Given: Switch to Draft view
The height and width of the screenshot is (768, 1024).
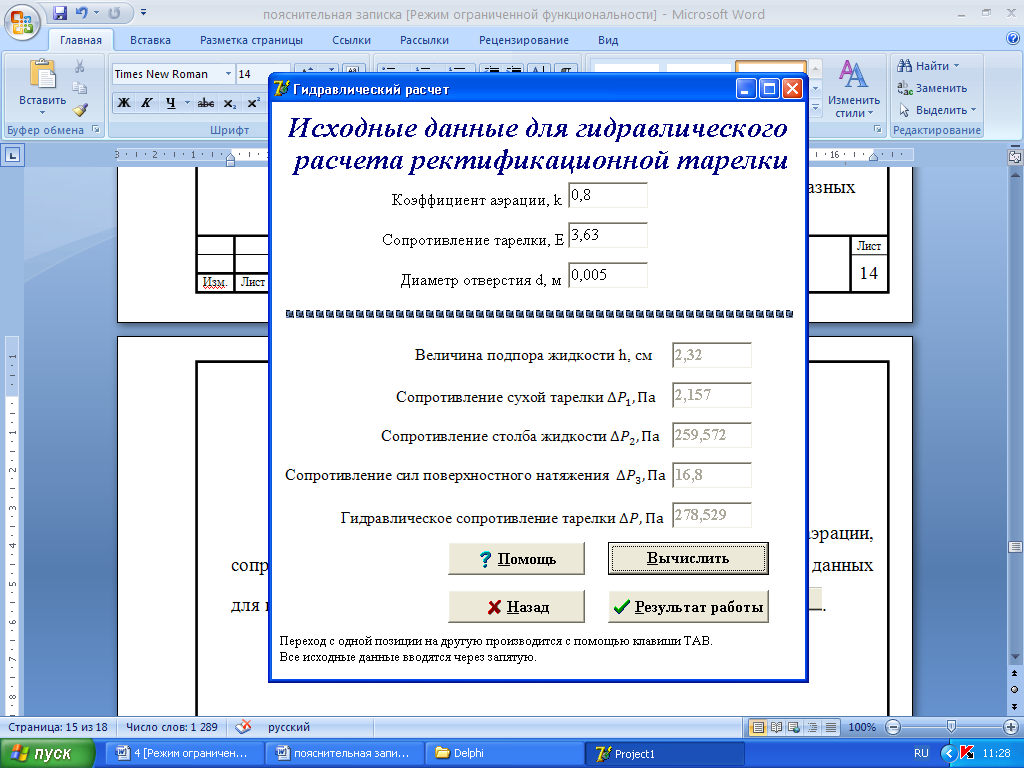Looking at the screenshot, I should coord(831,727).
